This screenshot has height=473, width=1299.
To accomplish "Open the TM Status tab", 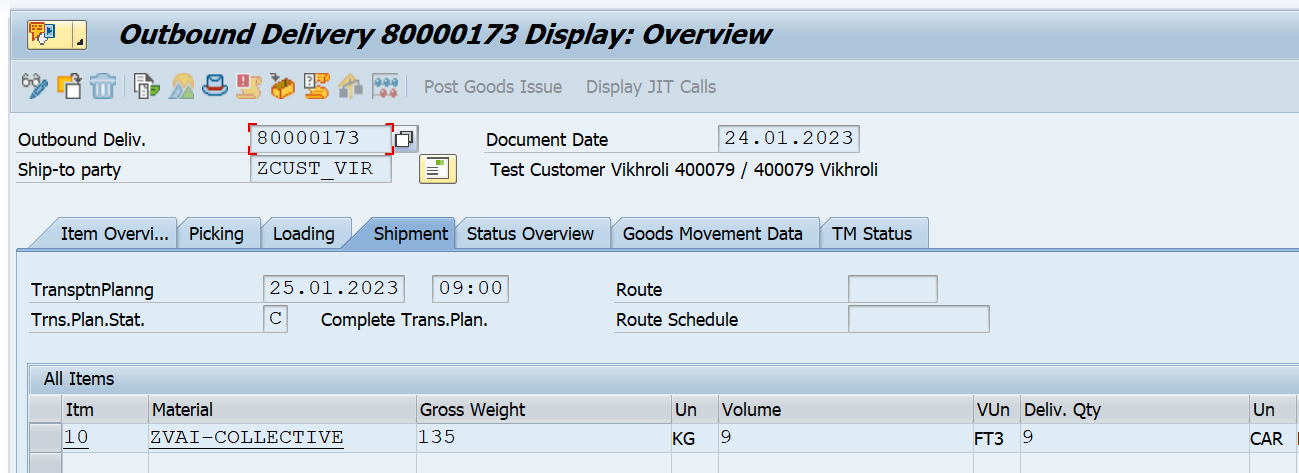I will click(872, 234).
